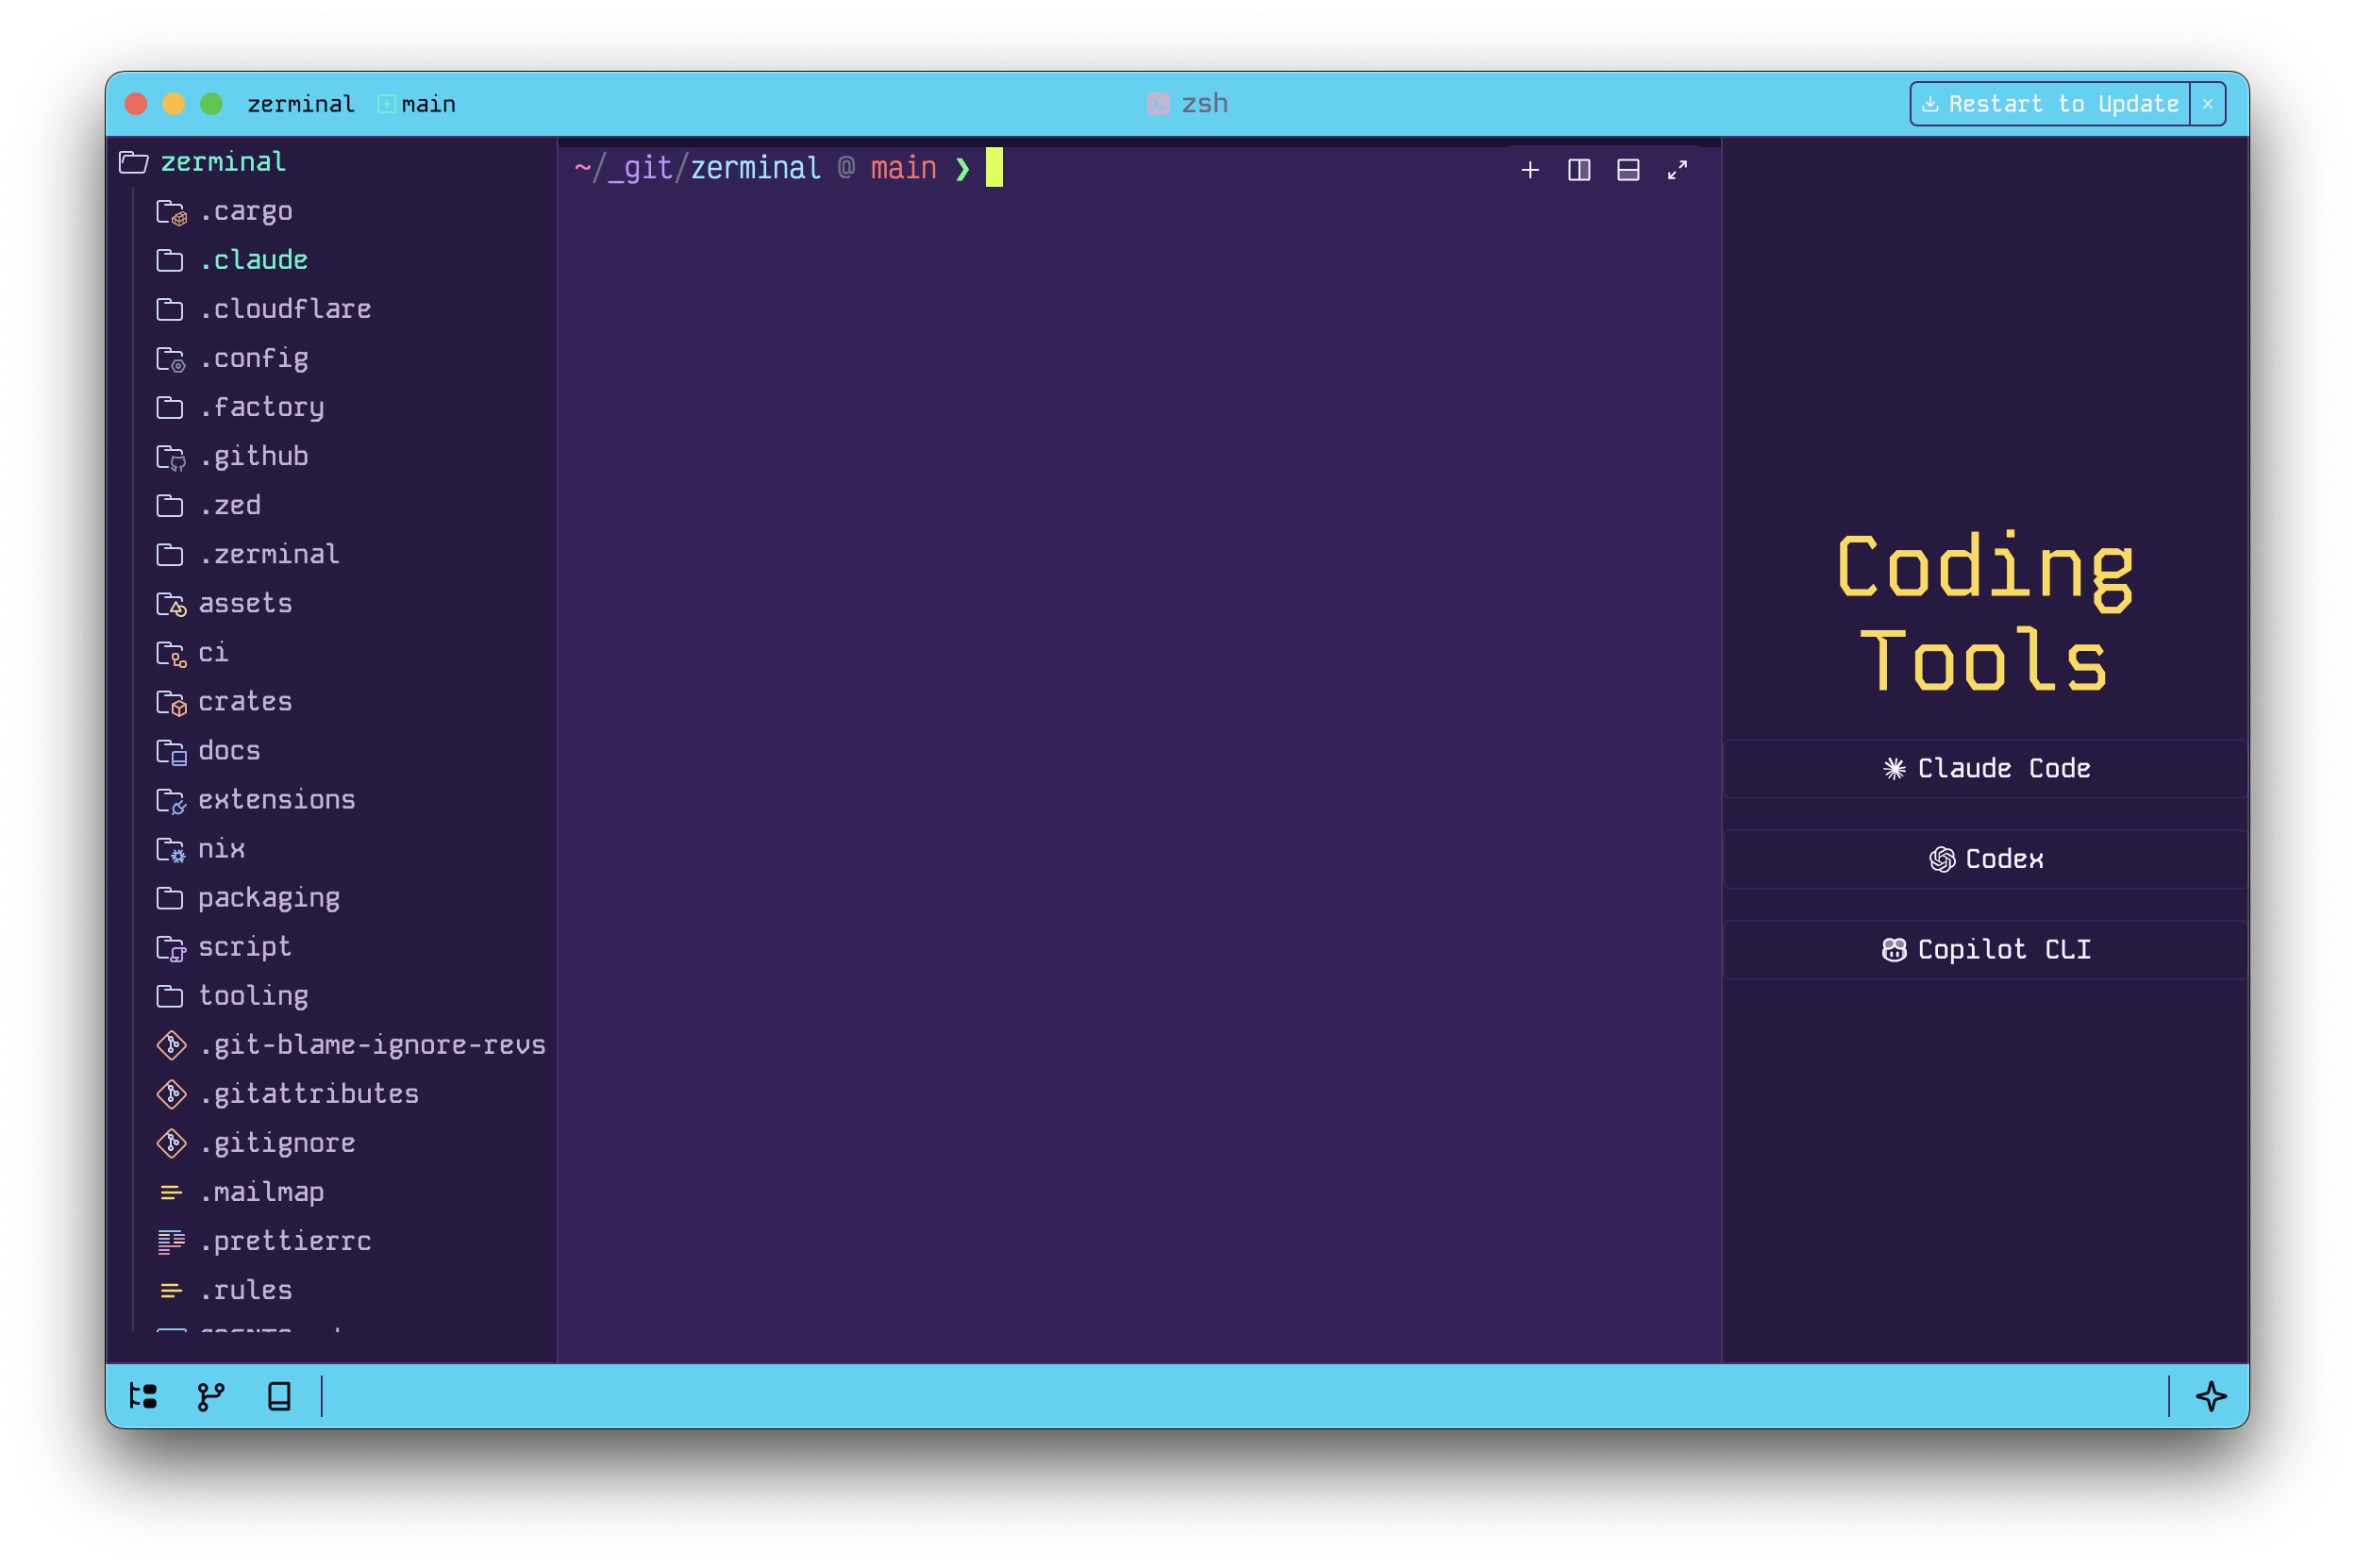Launch Copilot CLI coding tool
The width and height of the screenshot is (2355, 1568).
[1985, 949]
